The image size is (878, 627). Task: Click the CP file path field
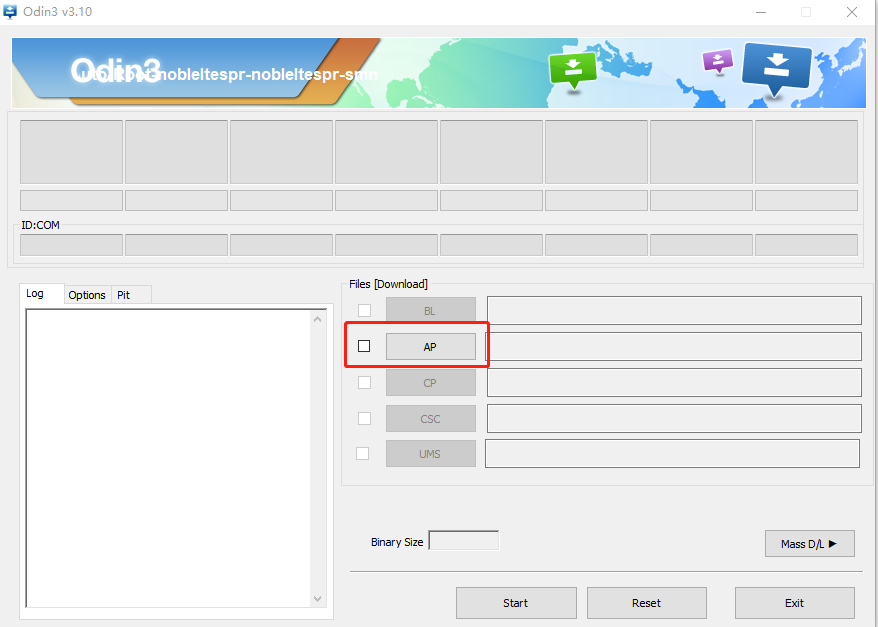pyautogui.click(x=674, y=382)
